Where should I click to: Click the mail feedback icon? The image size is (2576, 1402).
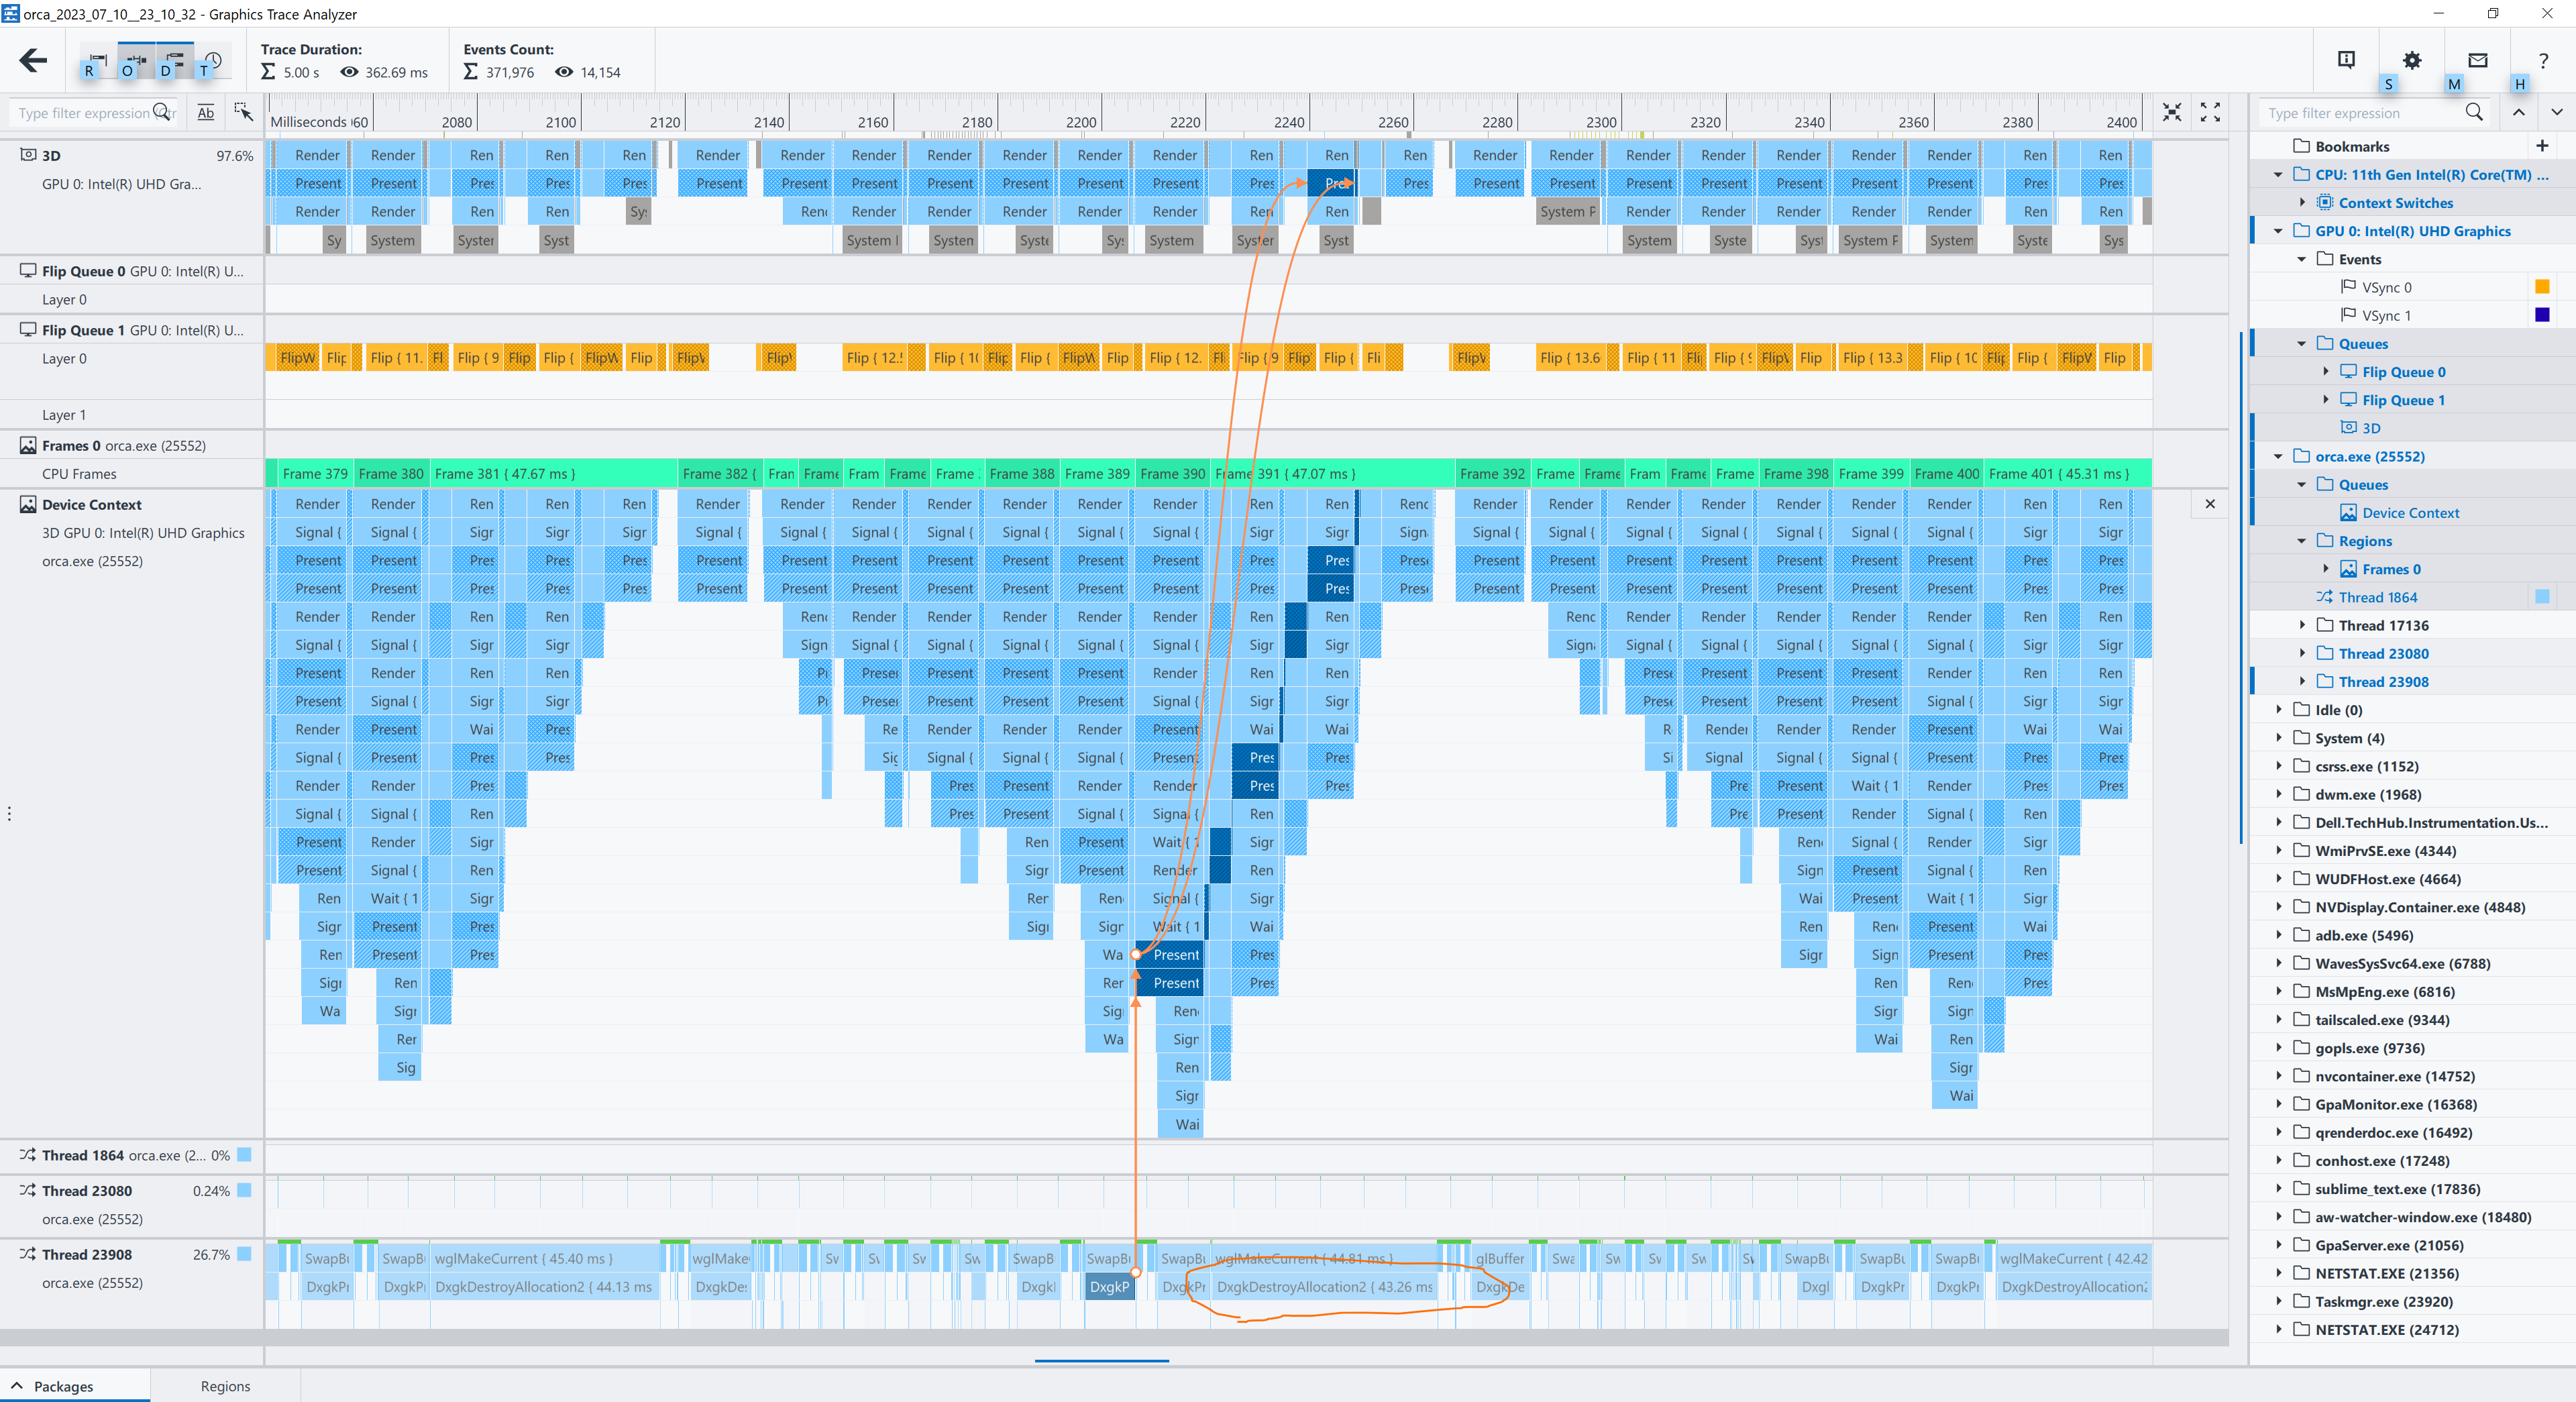2476,61
